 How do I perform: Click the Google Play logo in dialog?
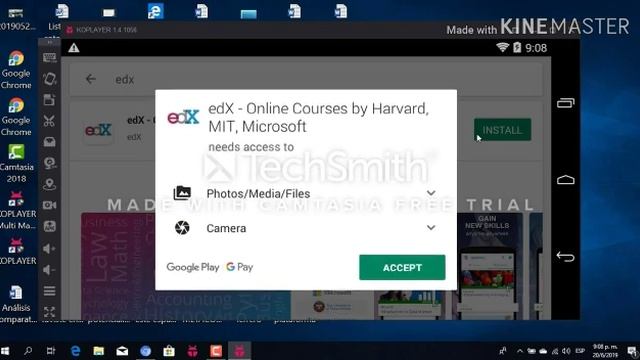pyautogui.click(x=193, y=267)
